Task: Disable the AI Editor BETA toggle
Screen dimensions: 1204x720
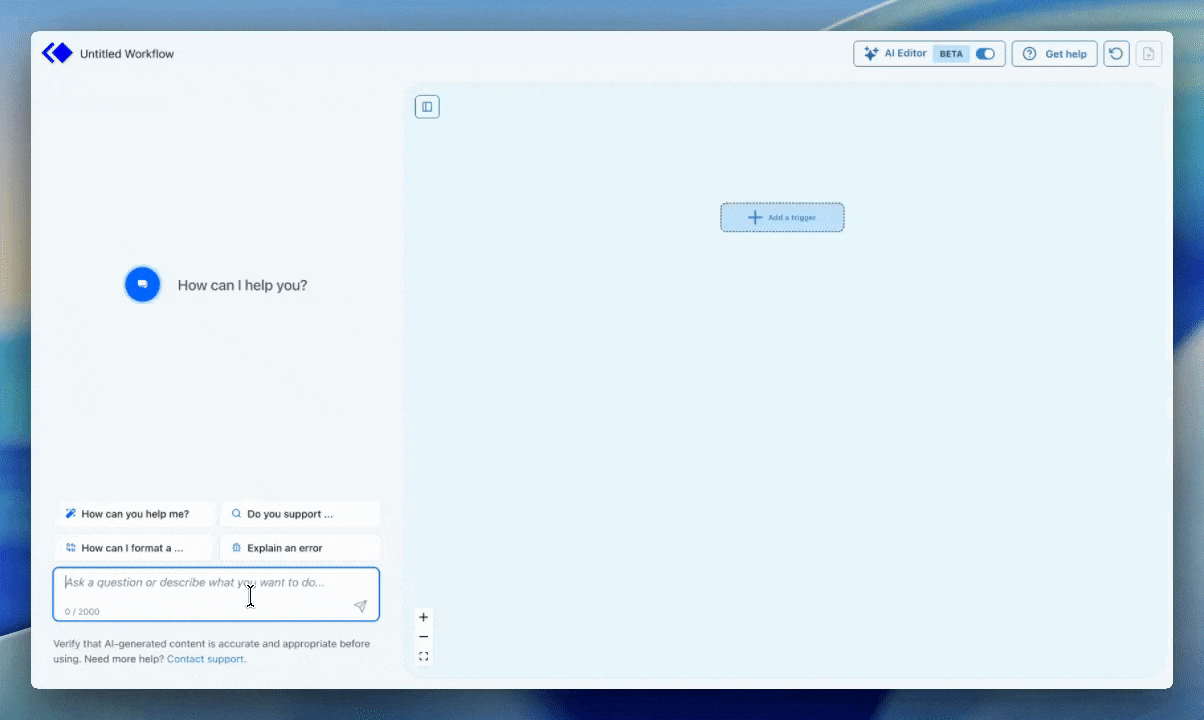Action: coord(985,54)
